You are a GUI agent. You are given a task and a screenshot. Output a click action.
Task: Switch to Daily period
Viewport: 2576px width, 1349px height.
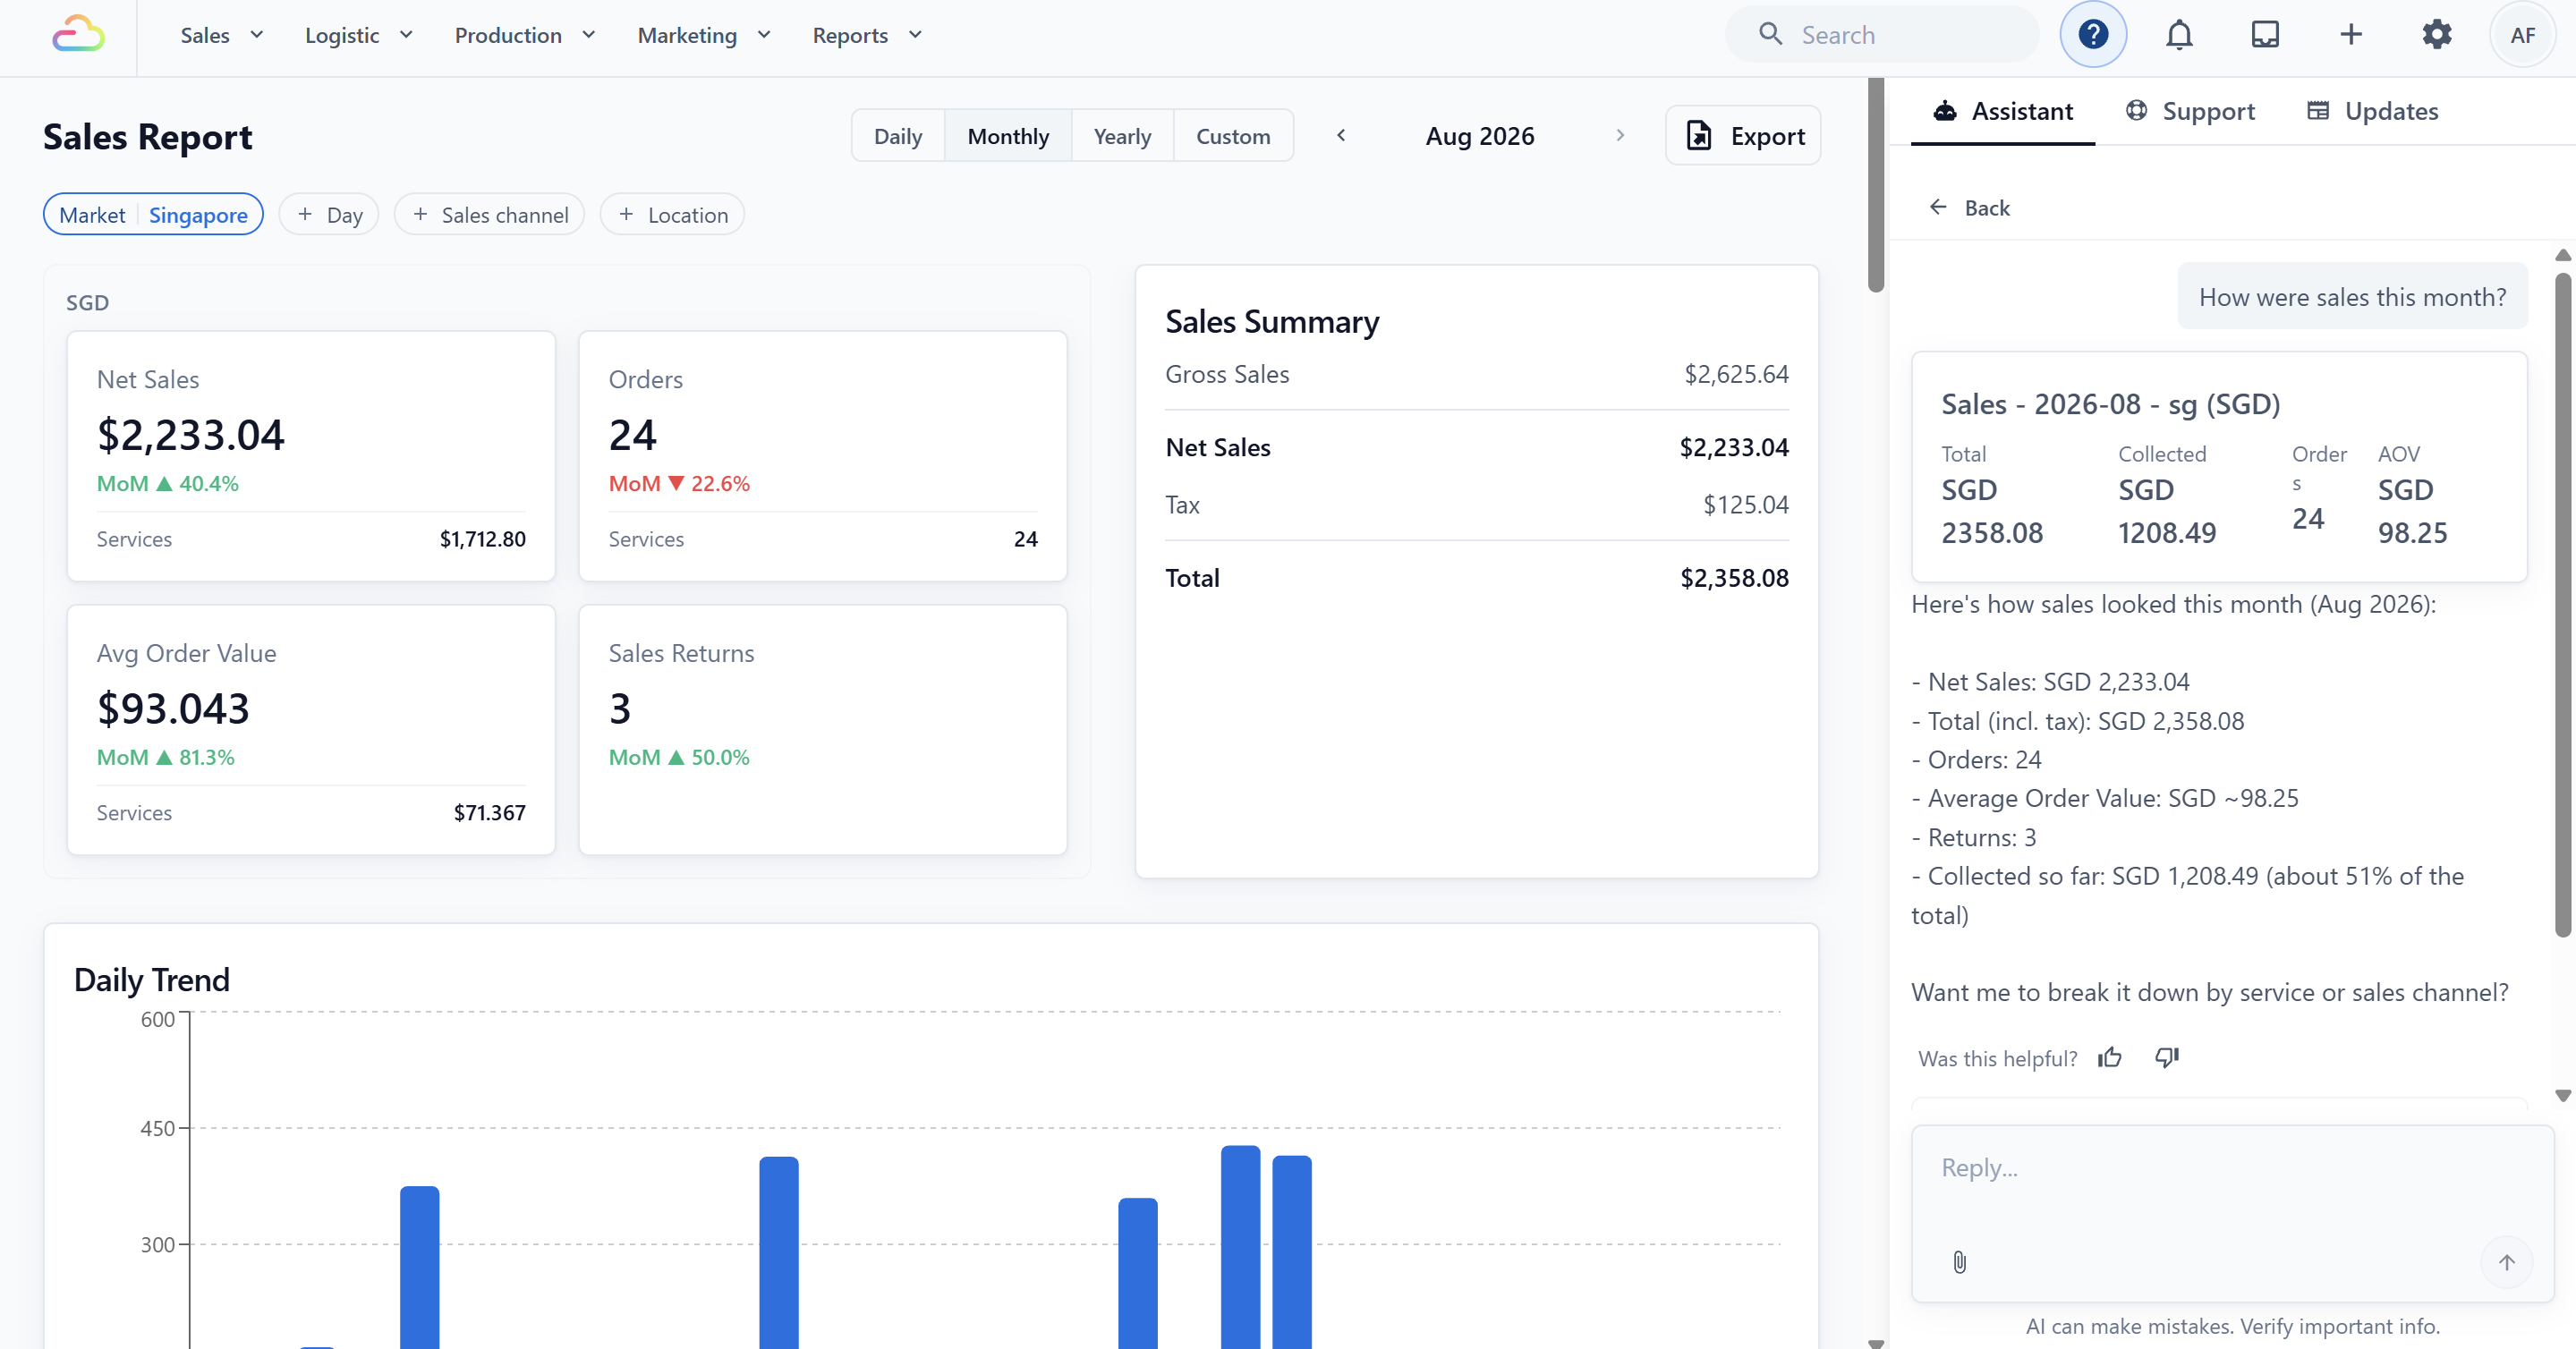tap(897, 136)
